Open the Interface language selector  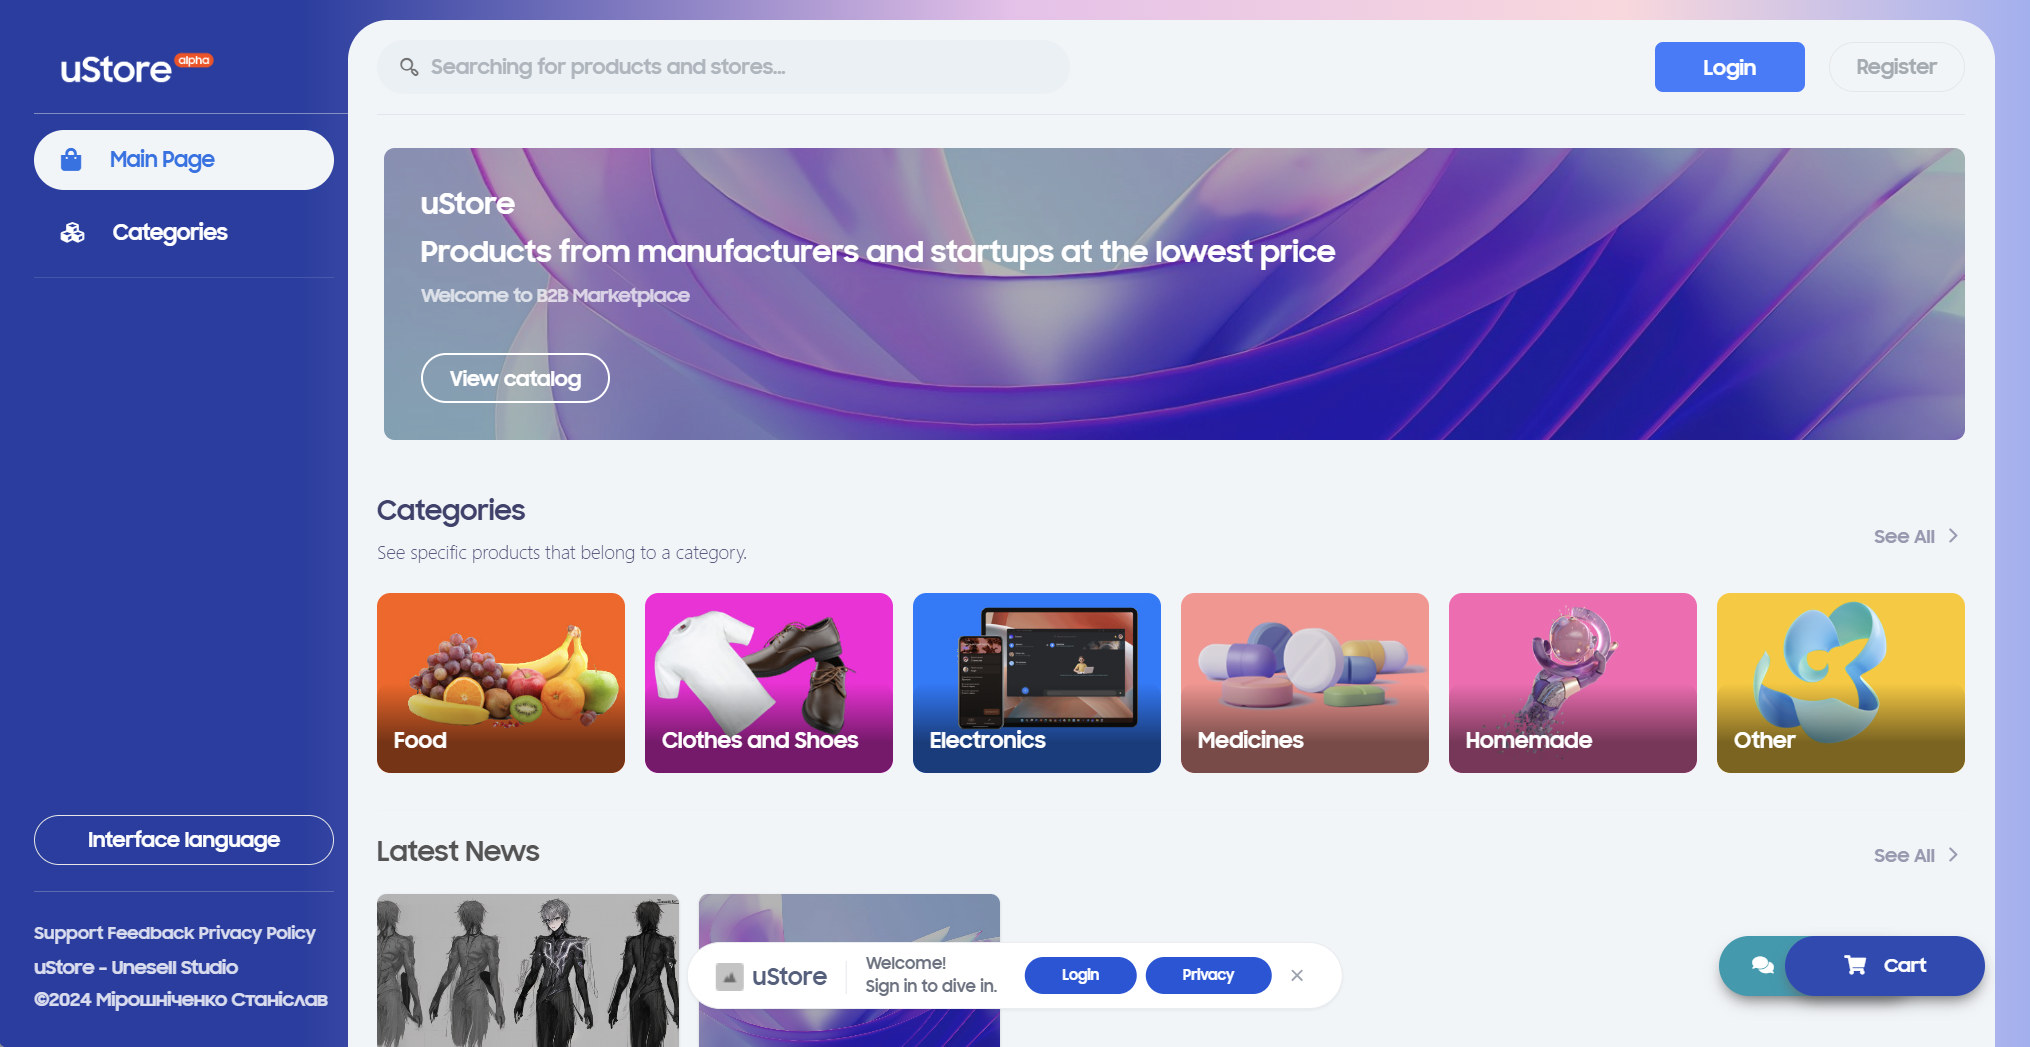click(x=184, y=840)
